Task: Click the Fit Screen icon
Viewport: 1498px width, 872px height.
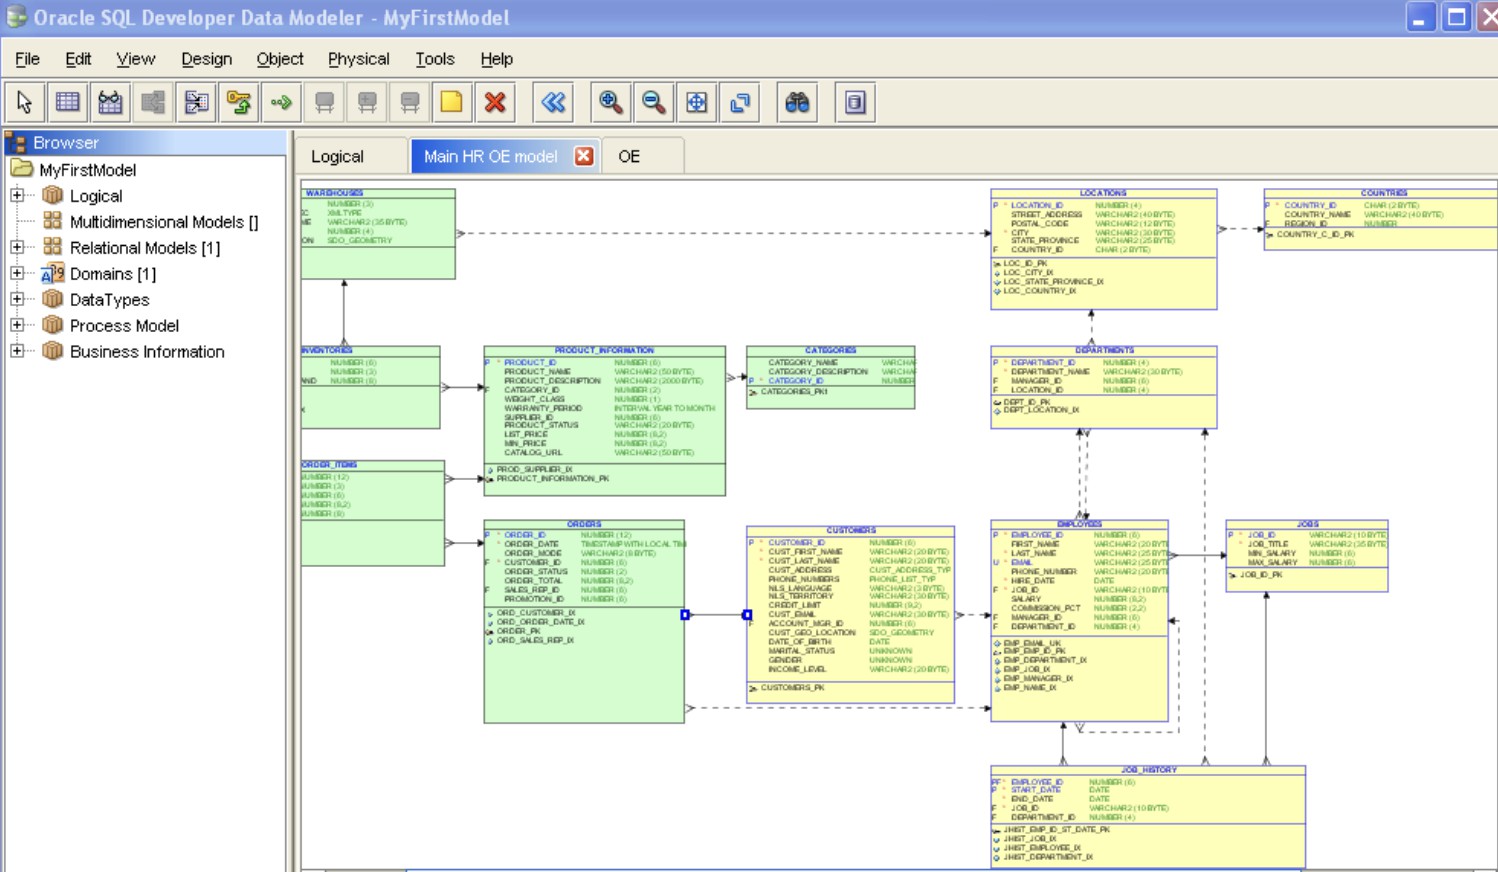Action: 696,102
